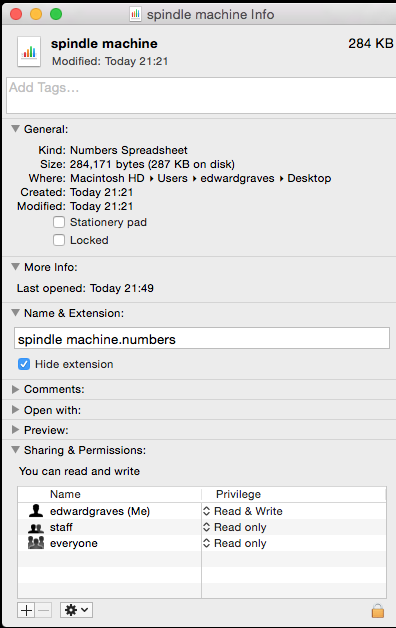
Task: Open the gear action menu
Action: [76, 610]
